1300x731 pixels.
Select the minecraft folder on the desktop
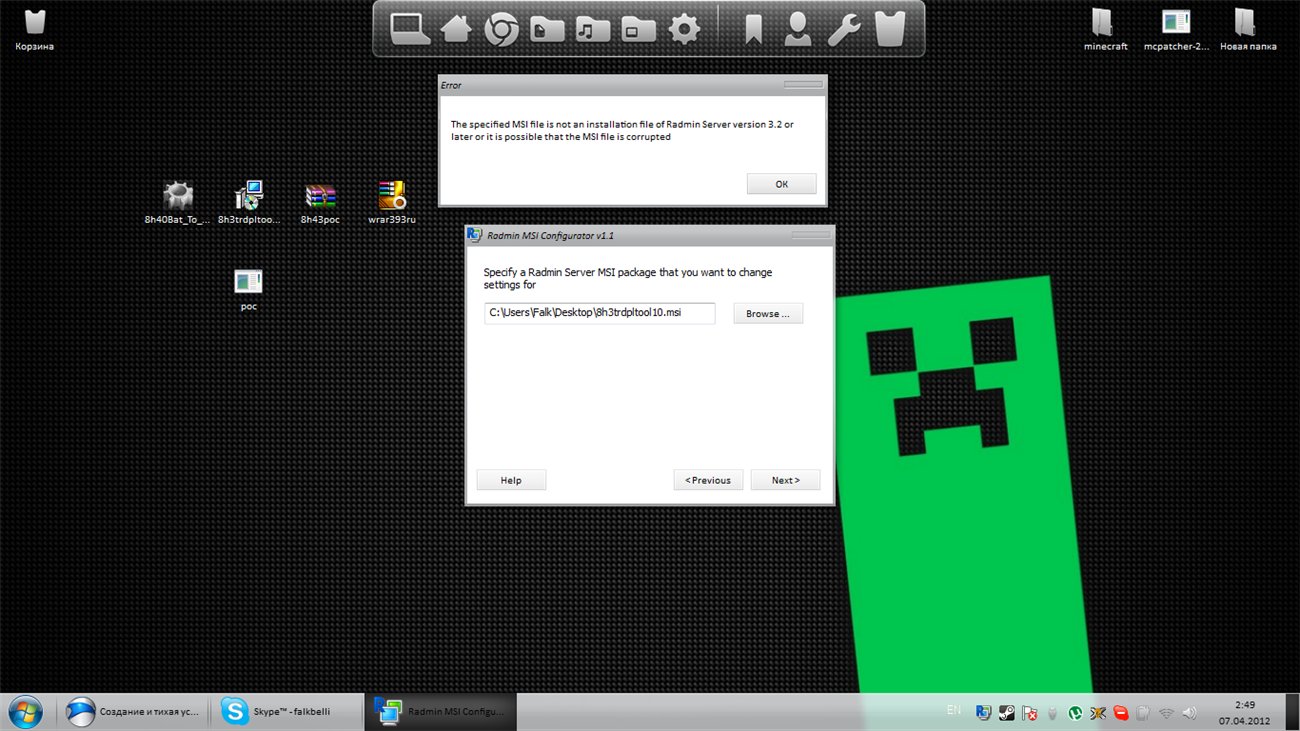1105,30
